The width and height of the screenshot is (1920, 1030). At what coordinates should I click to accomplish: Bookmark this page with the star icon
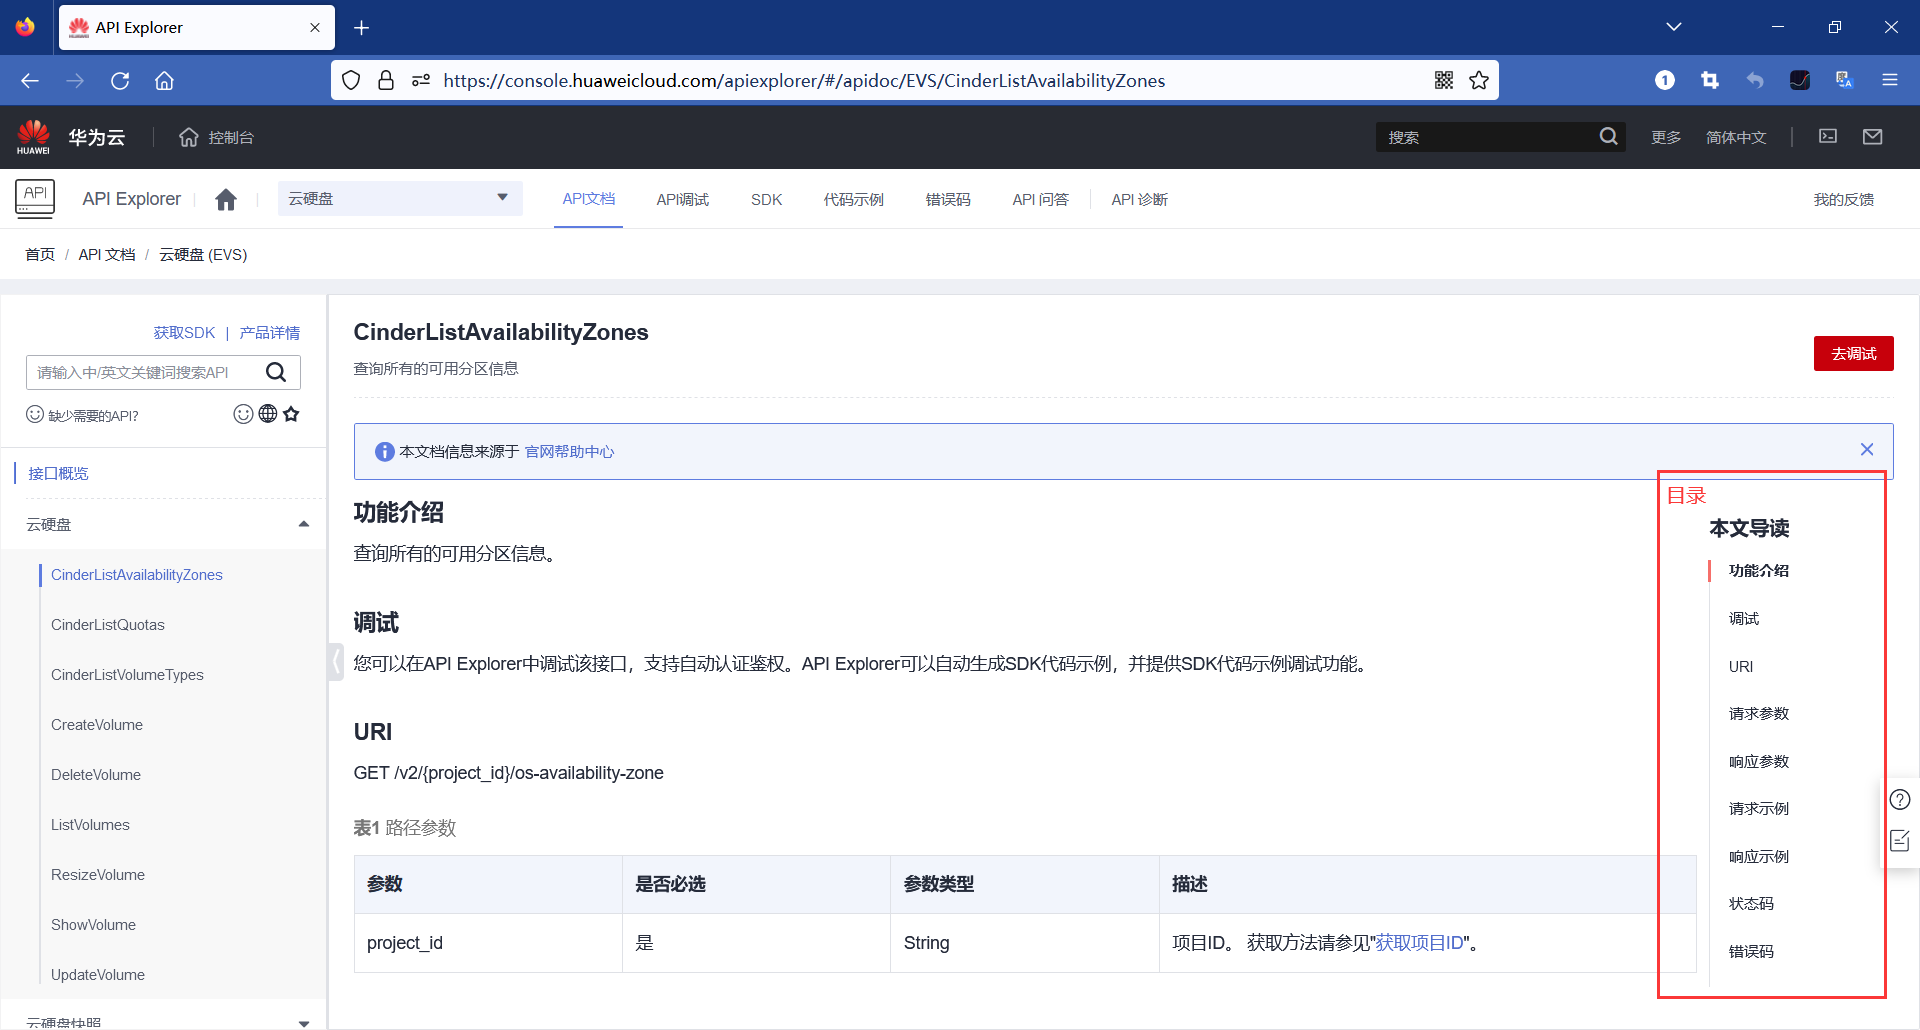[1479, 81]
